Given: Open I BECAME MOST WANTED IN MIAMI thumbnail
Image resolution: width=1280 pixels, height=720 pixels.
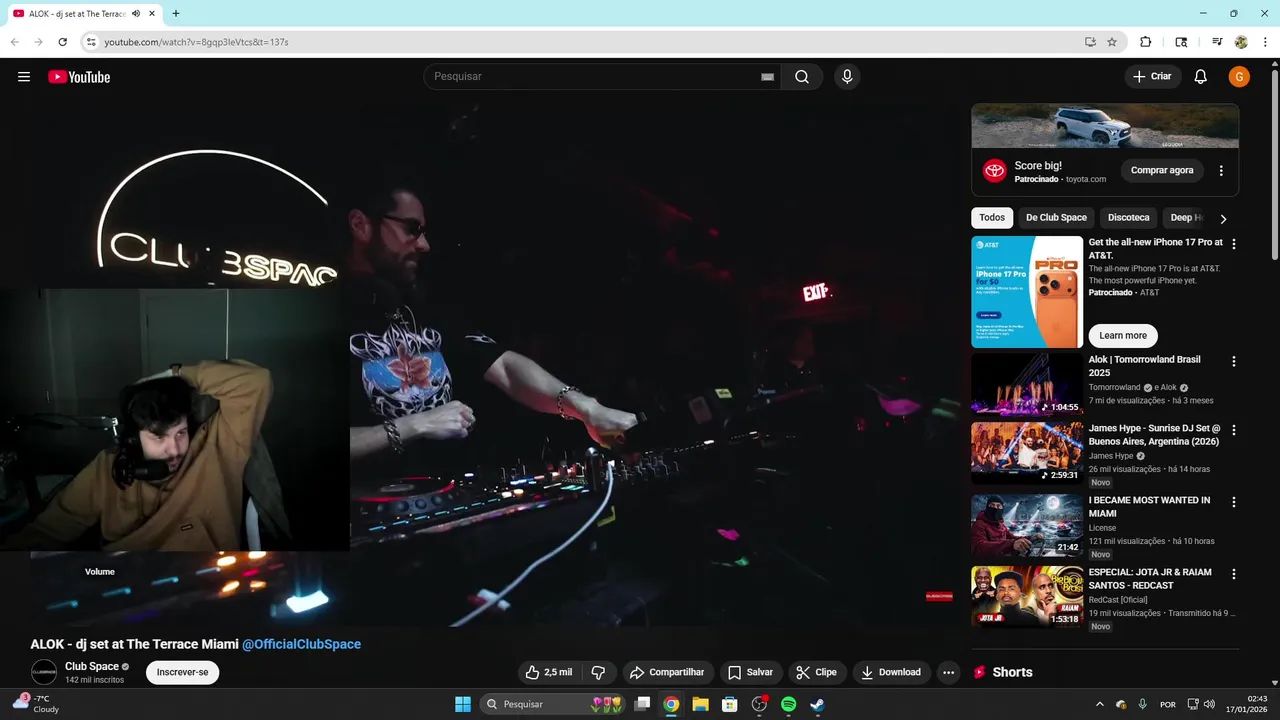Looking at the screenshot, I should [x=1027, y=525].
